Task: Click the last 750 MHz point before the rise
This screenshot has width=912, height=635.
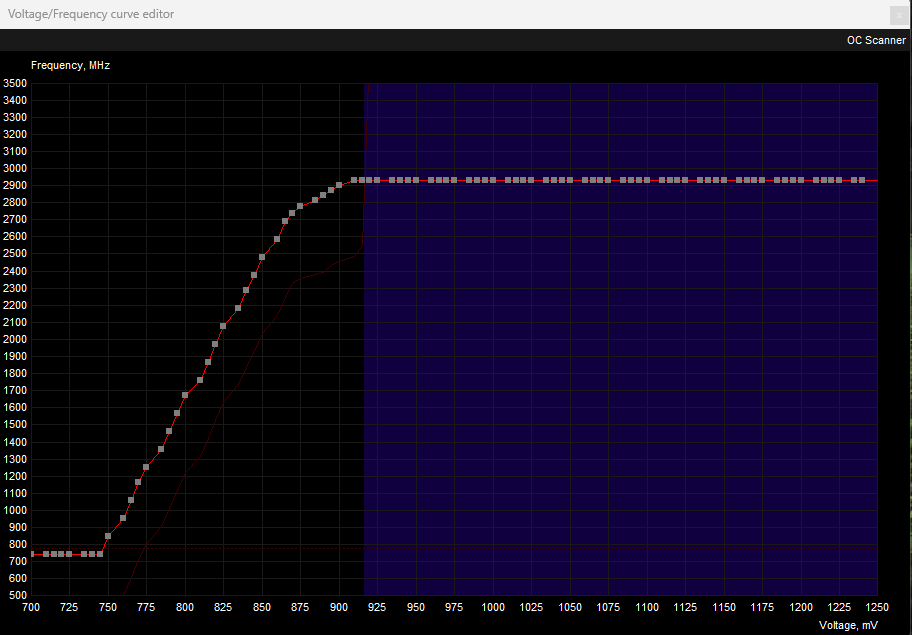Action: click(x=100, y=554)
